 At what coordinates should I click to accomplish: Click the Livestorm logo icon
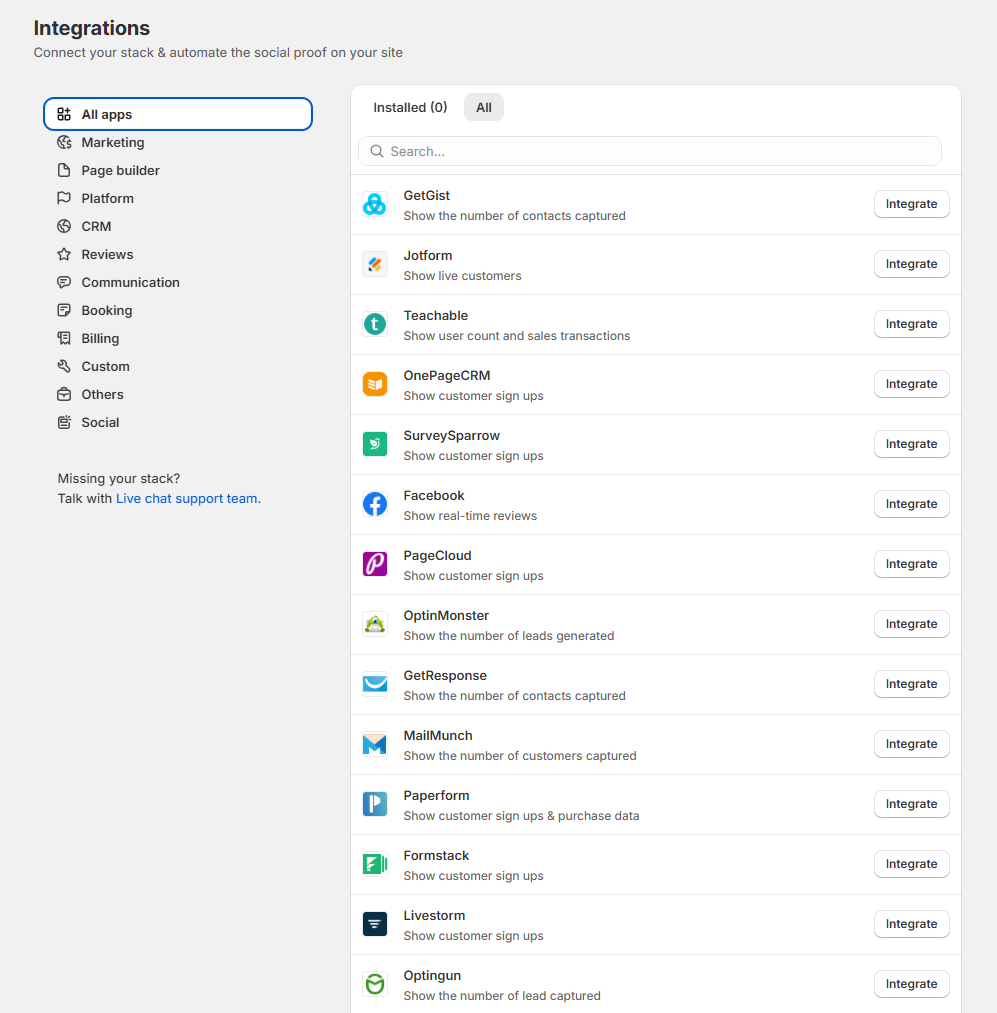[x=374, y=924]
